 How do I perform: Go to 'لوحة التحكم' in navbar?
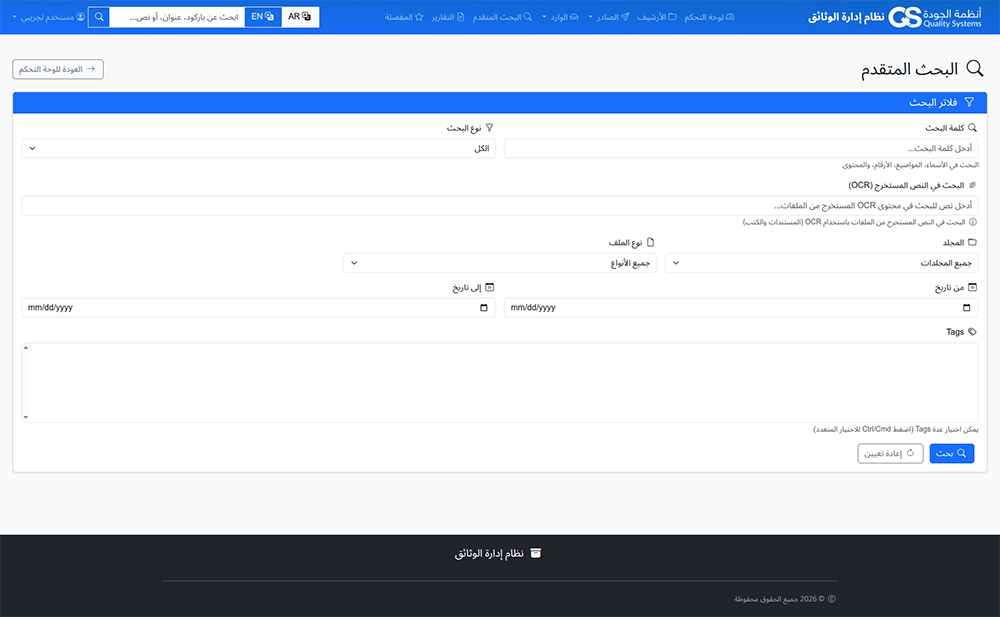pos(709,17)
